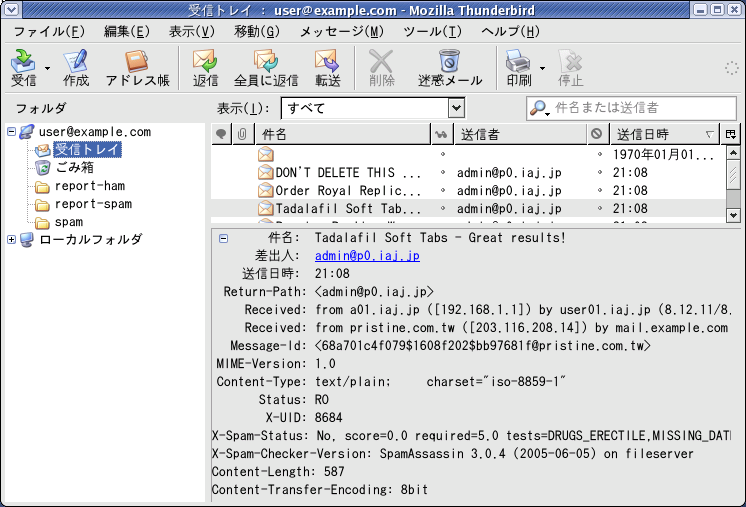This screenshot has height=507, width=746.
Task: Click the activity throbber indicator
Action: tap(731, 68)
